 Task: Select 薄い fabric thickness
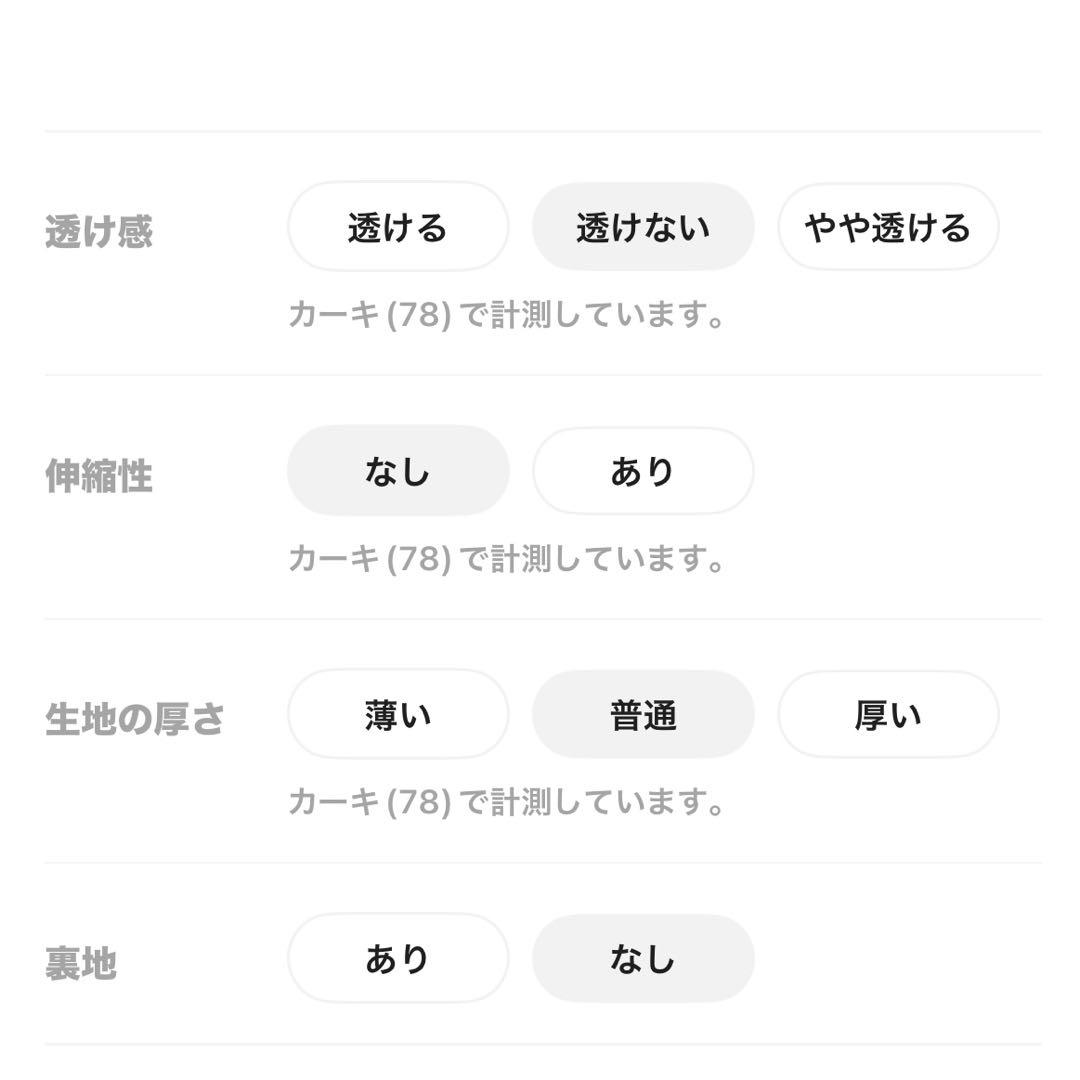(398, 715)
